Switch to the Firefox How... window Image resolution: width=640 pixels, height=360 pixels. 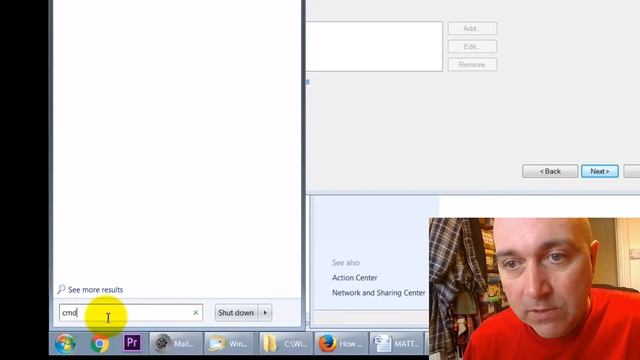(341, 343)
